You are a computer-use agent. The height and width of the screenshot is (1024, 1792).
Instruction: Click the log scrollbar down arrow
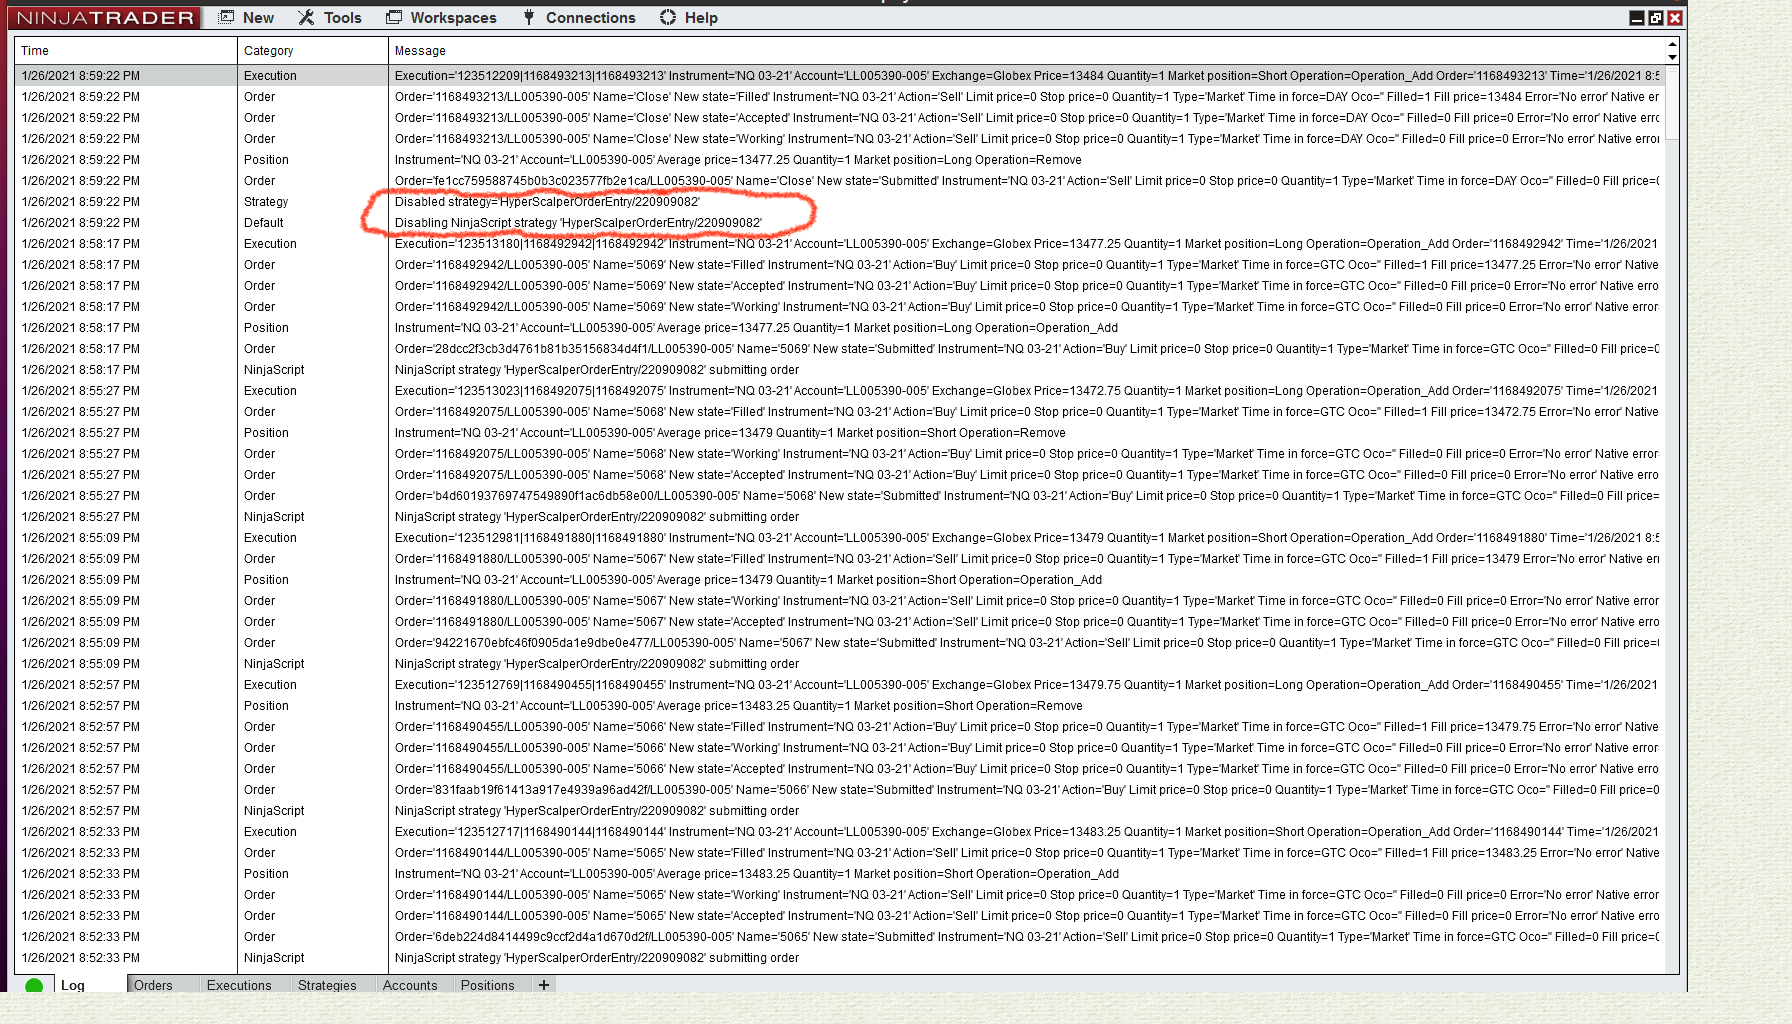coord(1672,58)
